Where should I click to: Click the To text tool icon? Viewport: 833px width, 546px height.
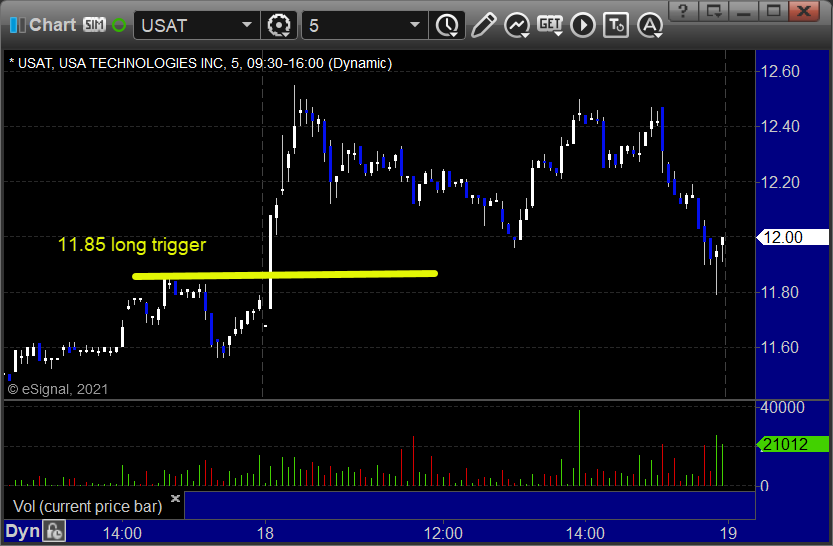point(616,25)
